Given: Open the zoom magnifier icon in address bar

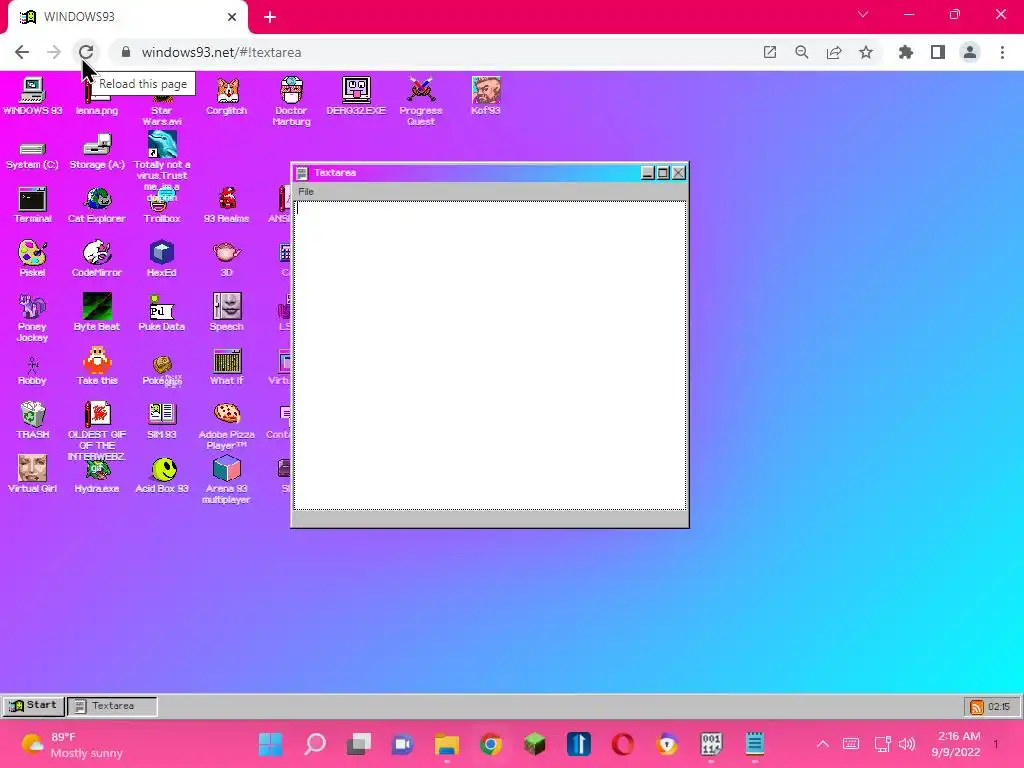Looking at the screenshot, I should (802, 52).
